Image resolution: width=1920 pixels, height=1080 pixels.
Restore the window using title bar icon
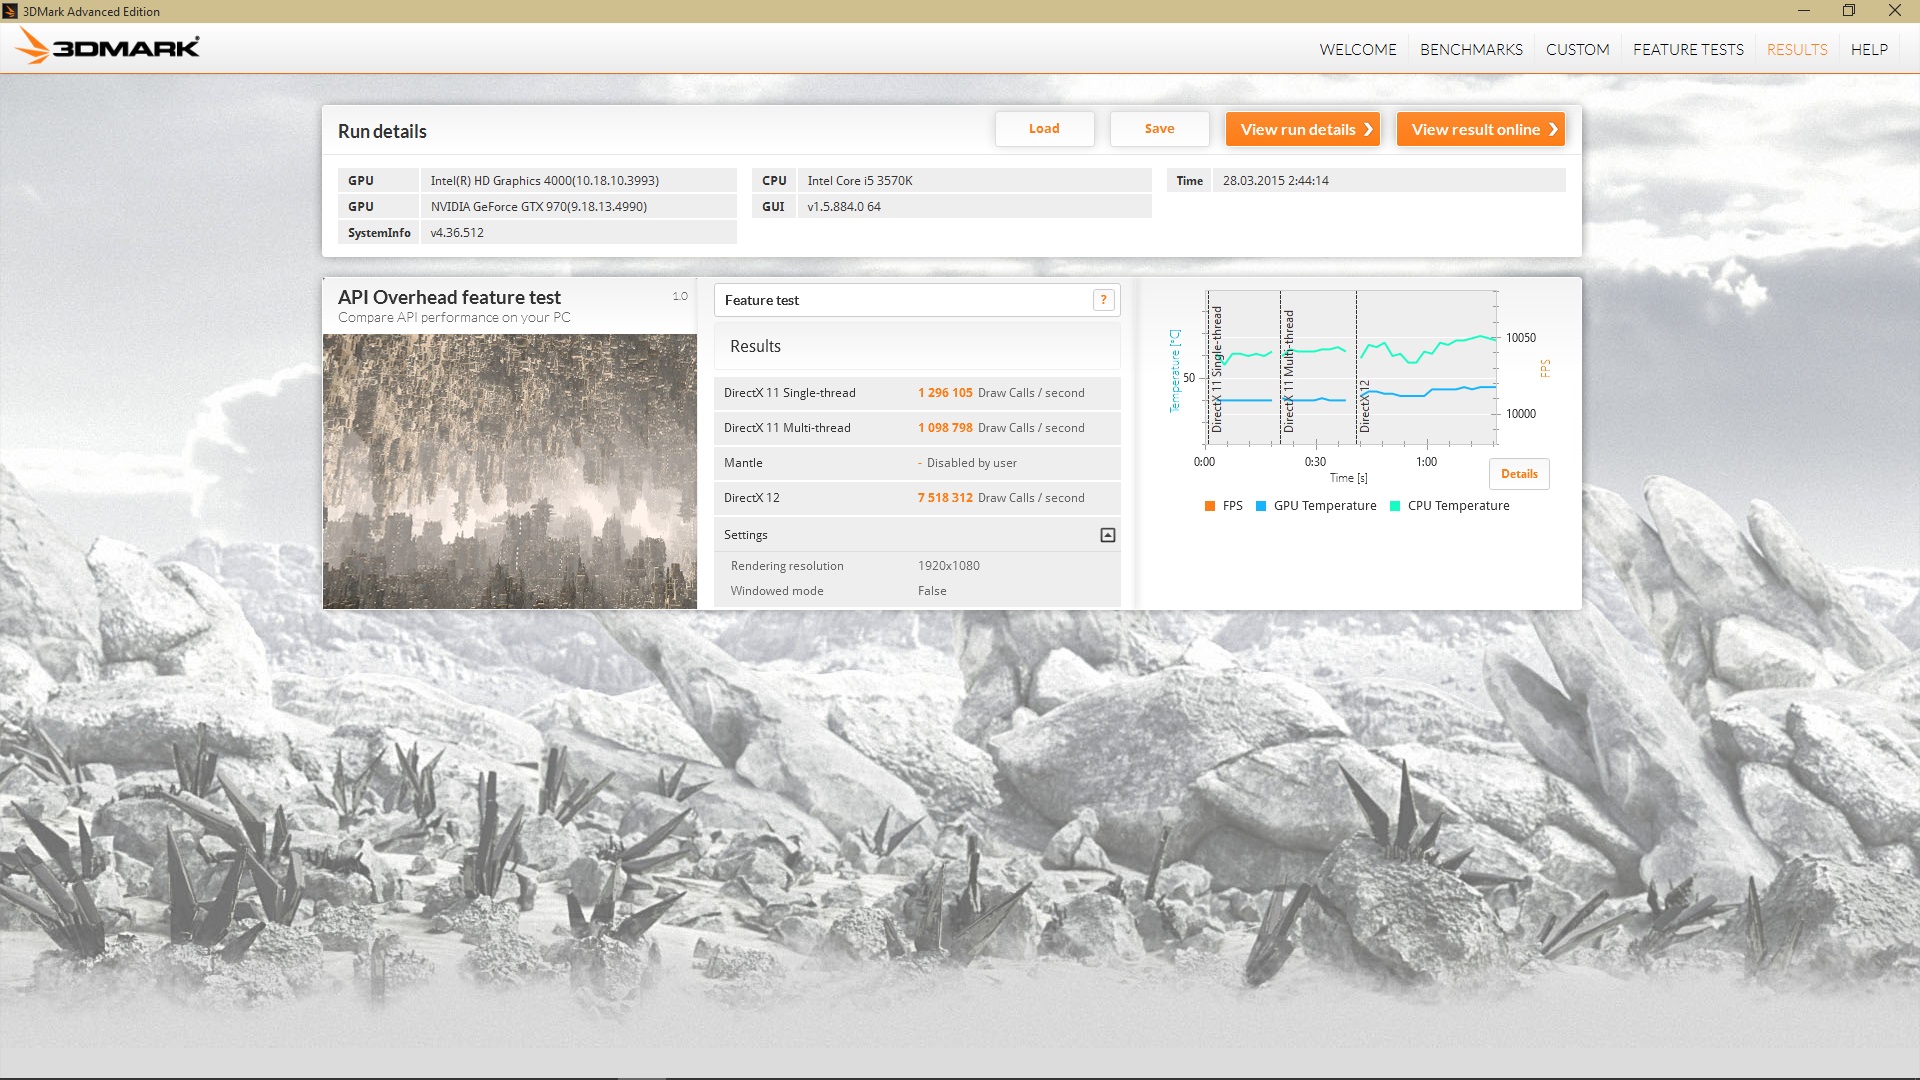[1848, 11]
